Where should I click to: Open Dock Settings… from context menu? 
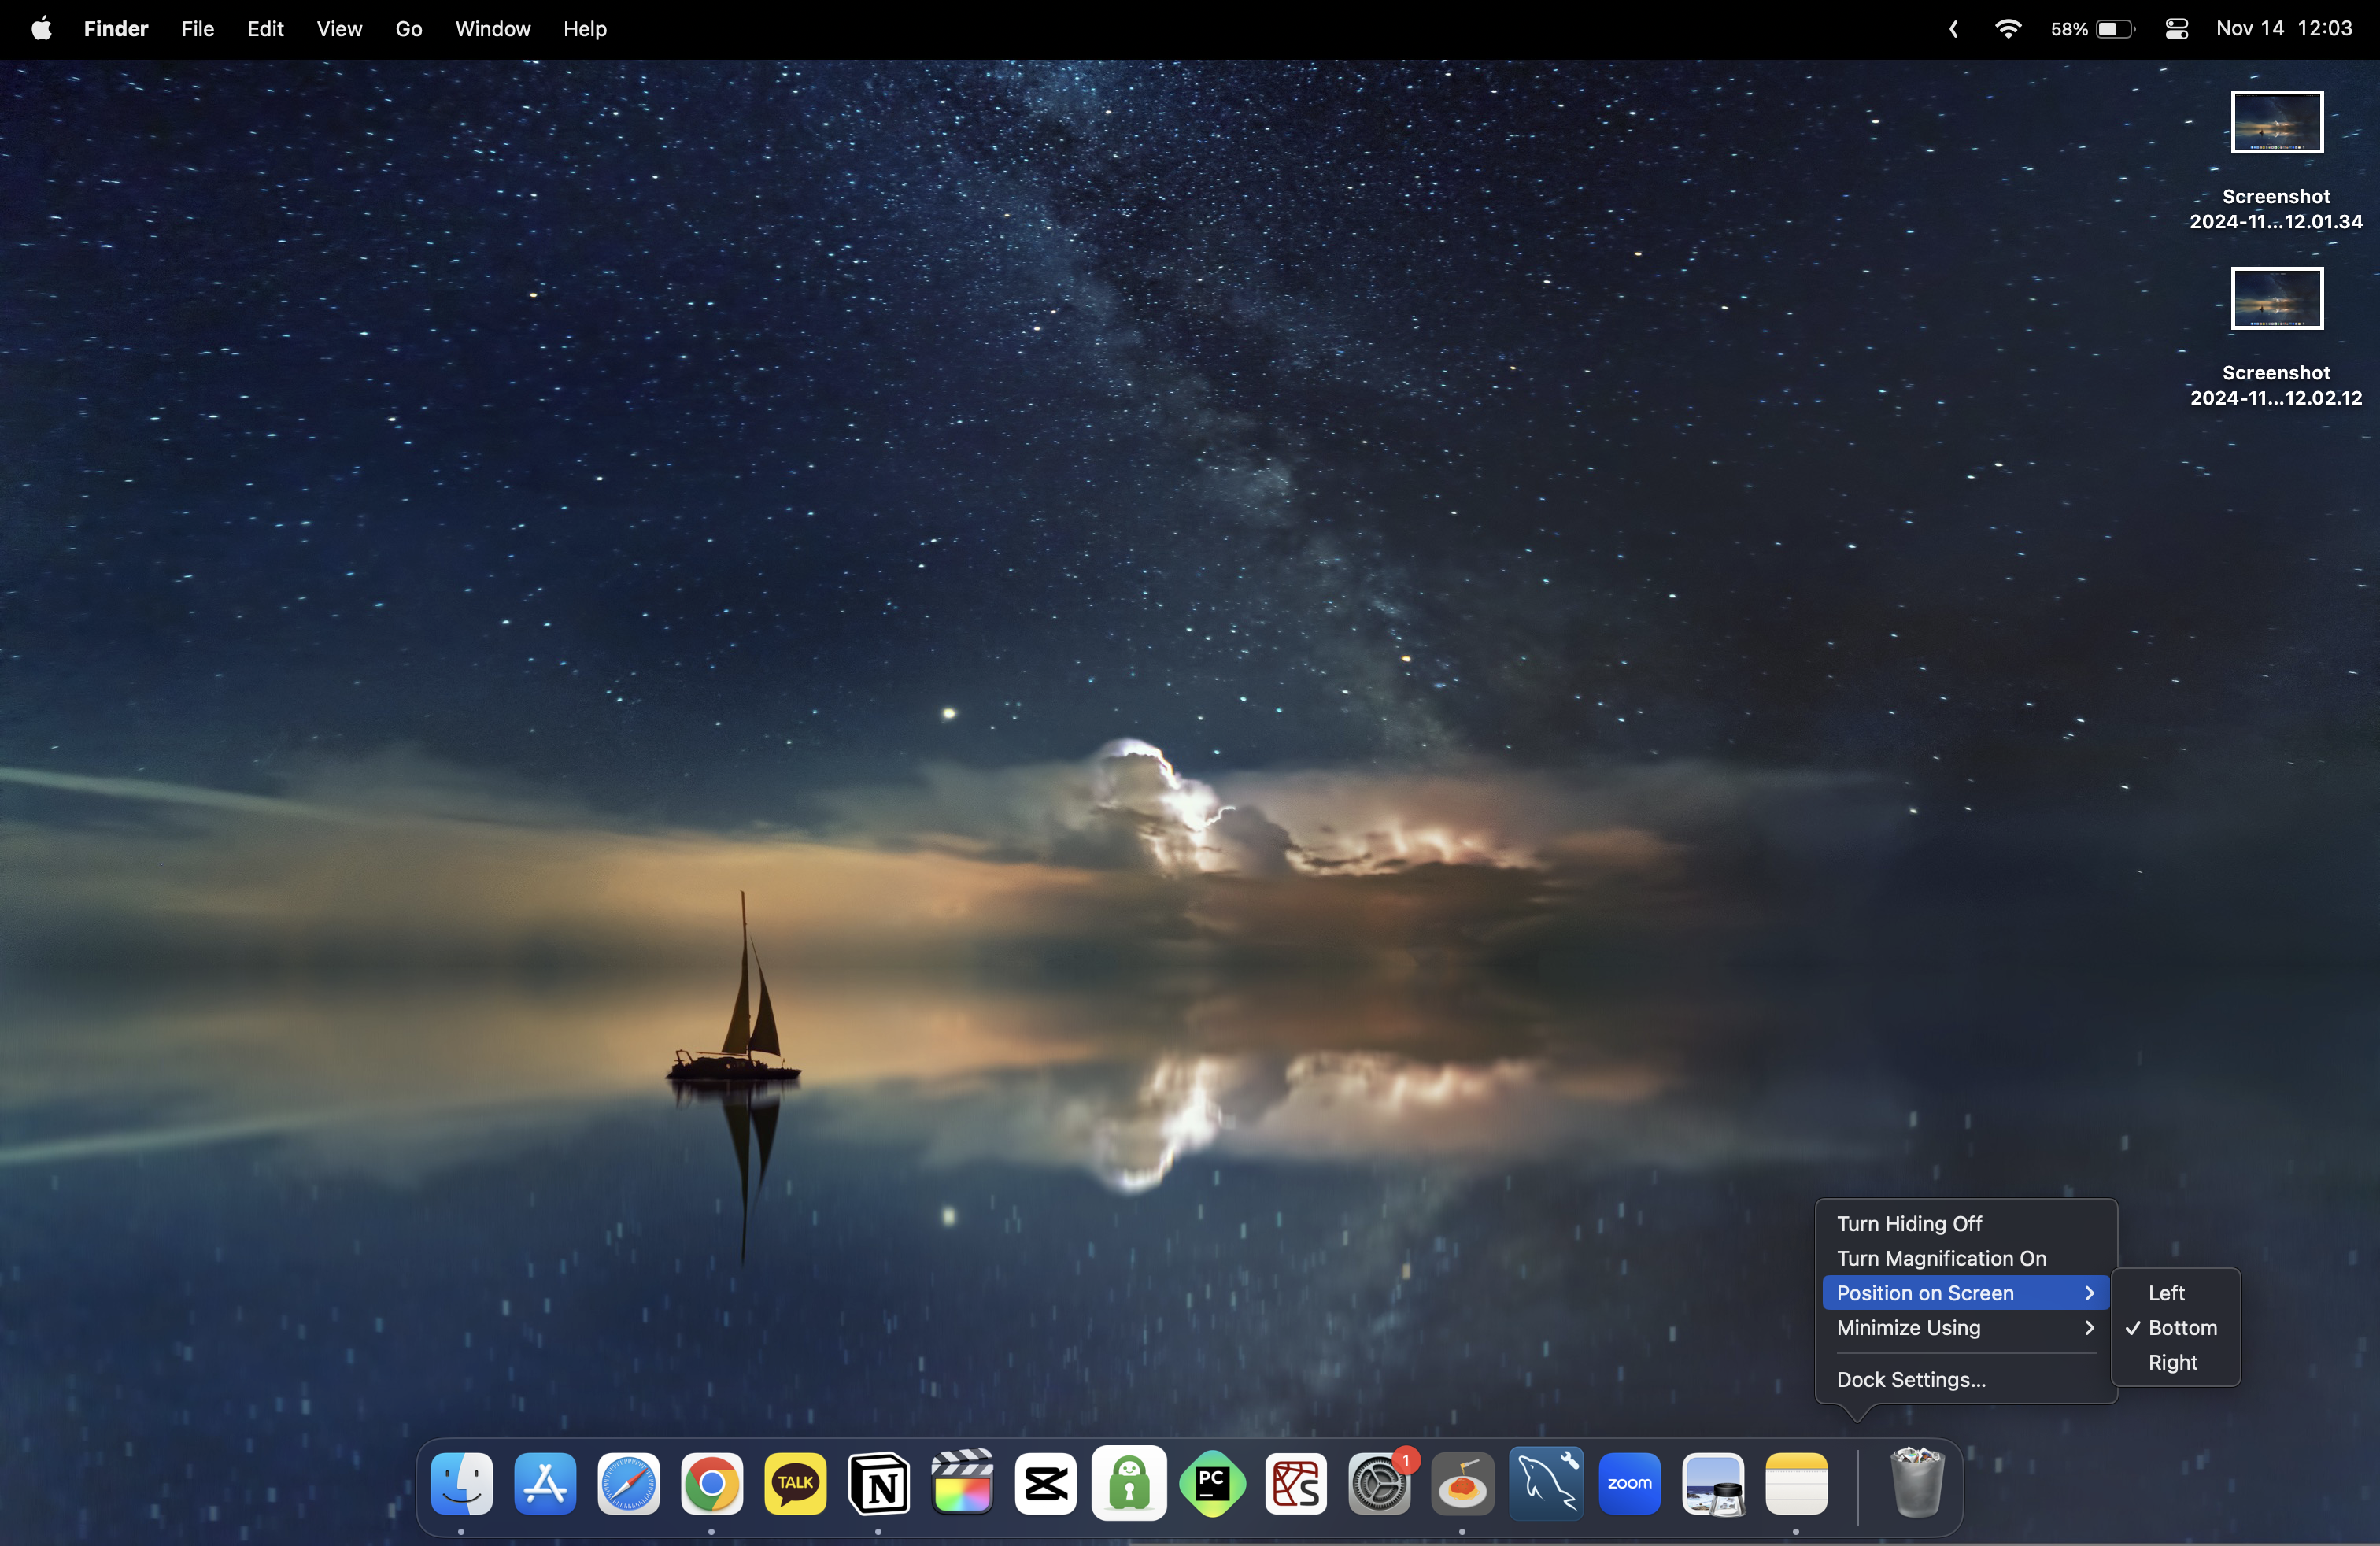(x=1911, y=1380)
